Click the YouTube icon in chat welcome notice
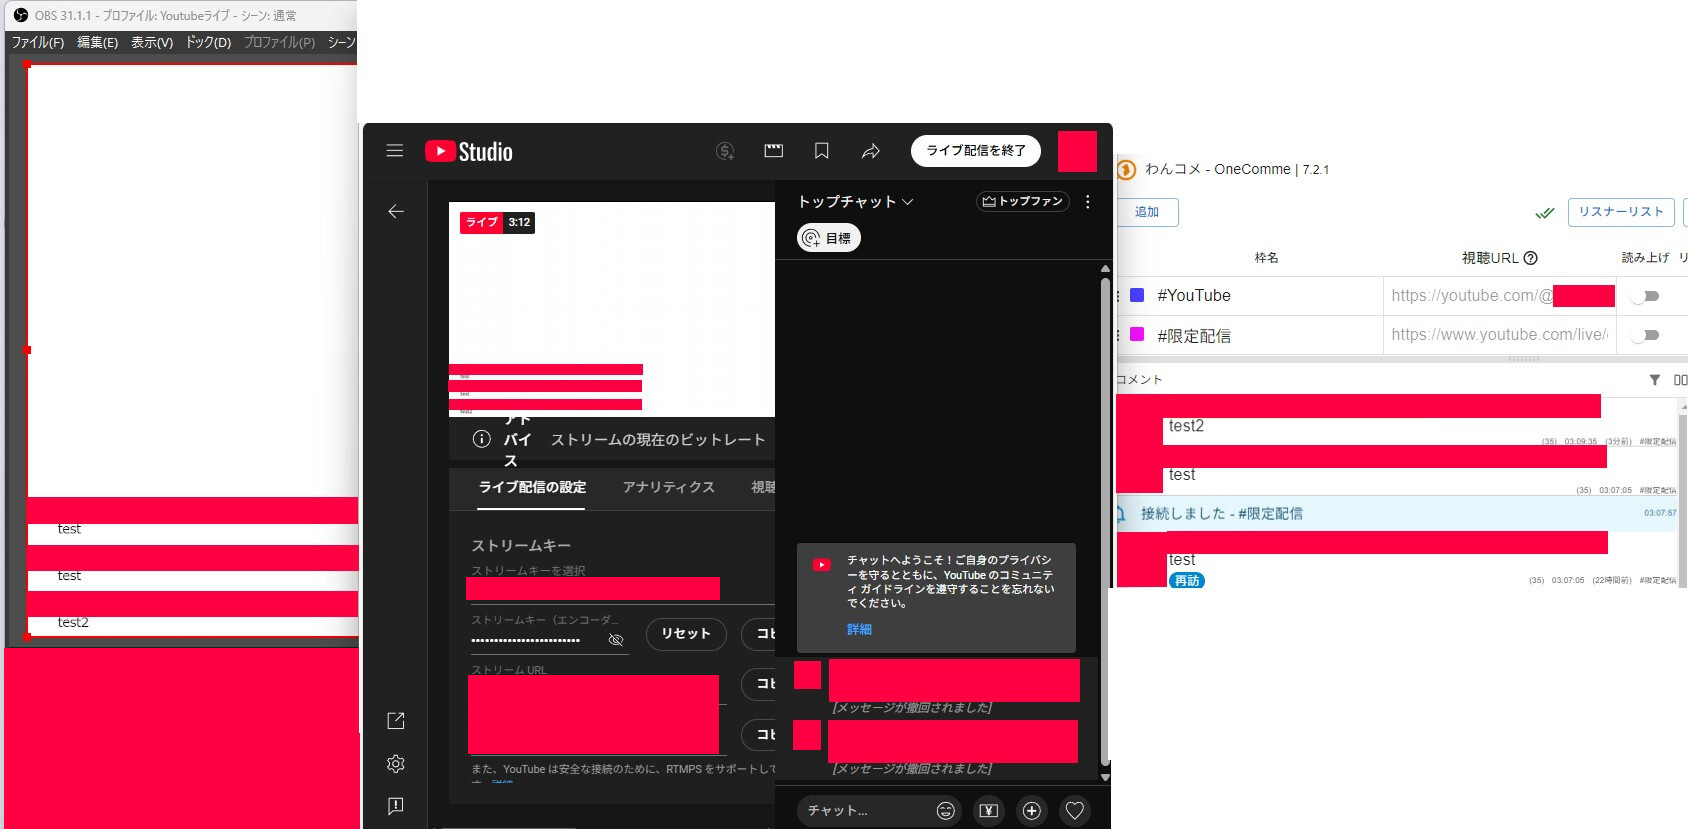 pyautogui.click(x=822, y=565)
